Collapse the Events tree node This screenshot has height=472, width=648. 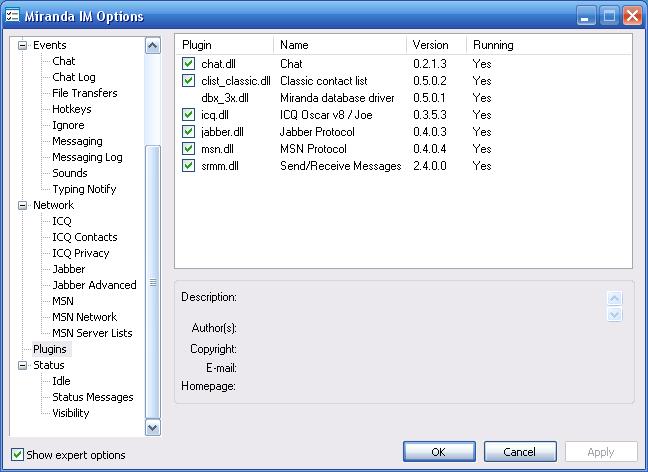(x=23, y=45)
